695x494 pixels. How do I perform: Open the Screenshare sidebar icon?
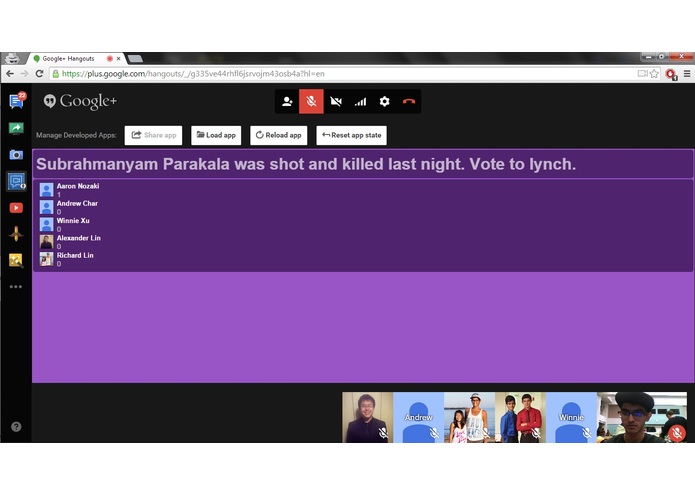[x=16, y=128]
